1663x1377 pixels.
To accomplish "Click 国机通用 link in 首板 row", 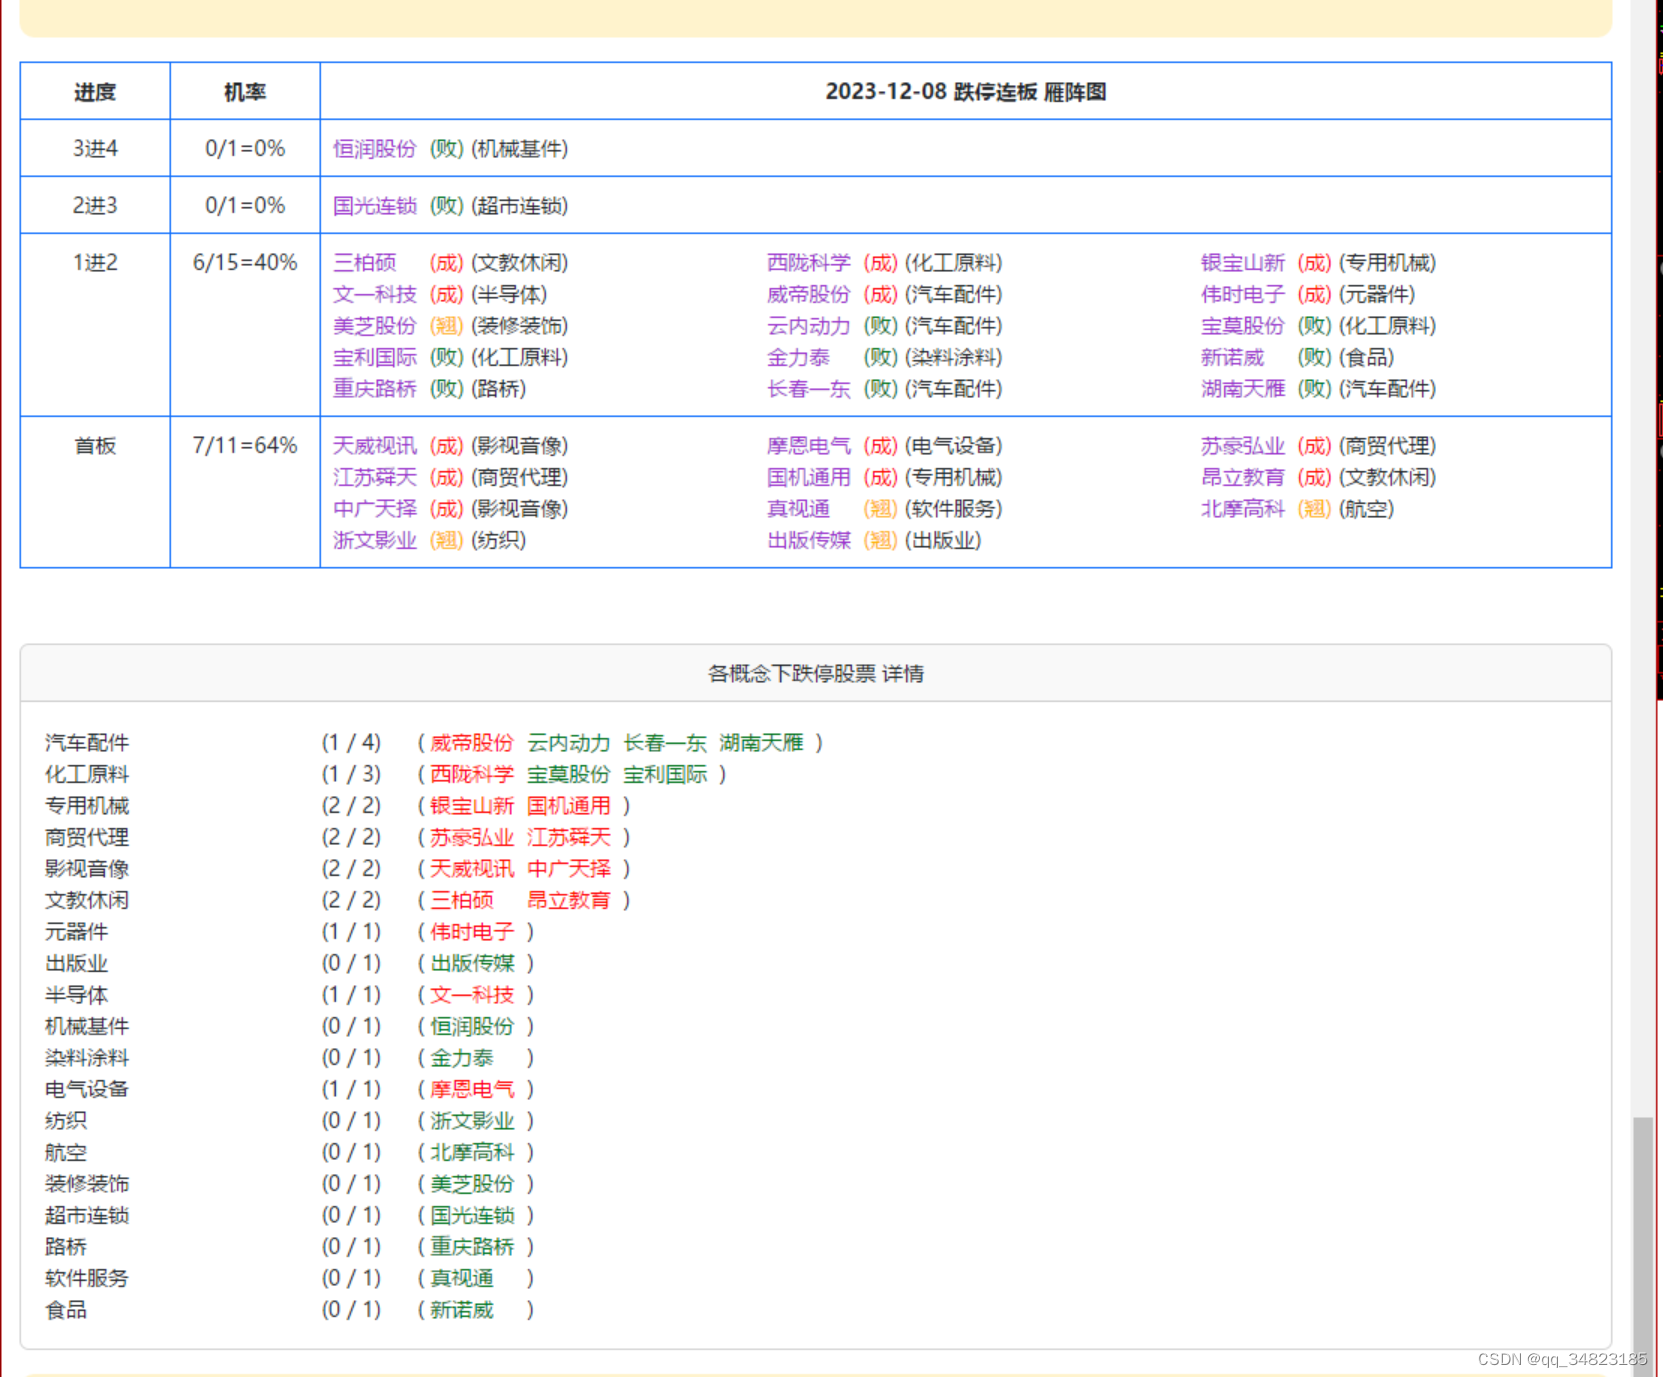I will point(809,478).
